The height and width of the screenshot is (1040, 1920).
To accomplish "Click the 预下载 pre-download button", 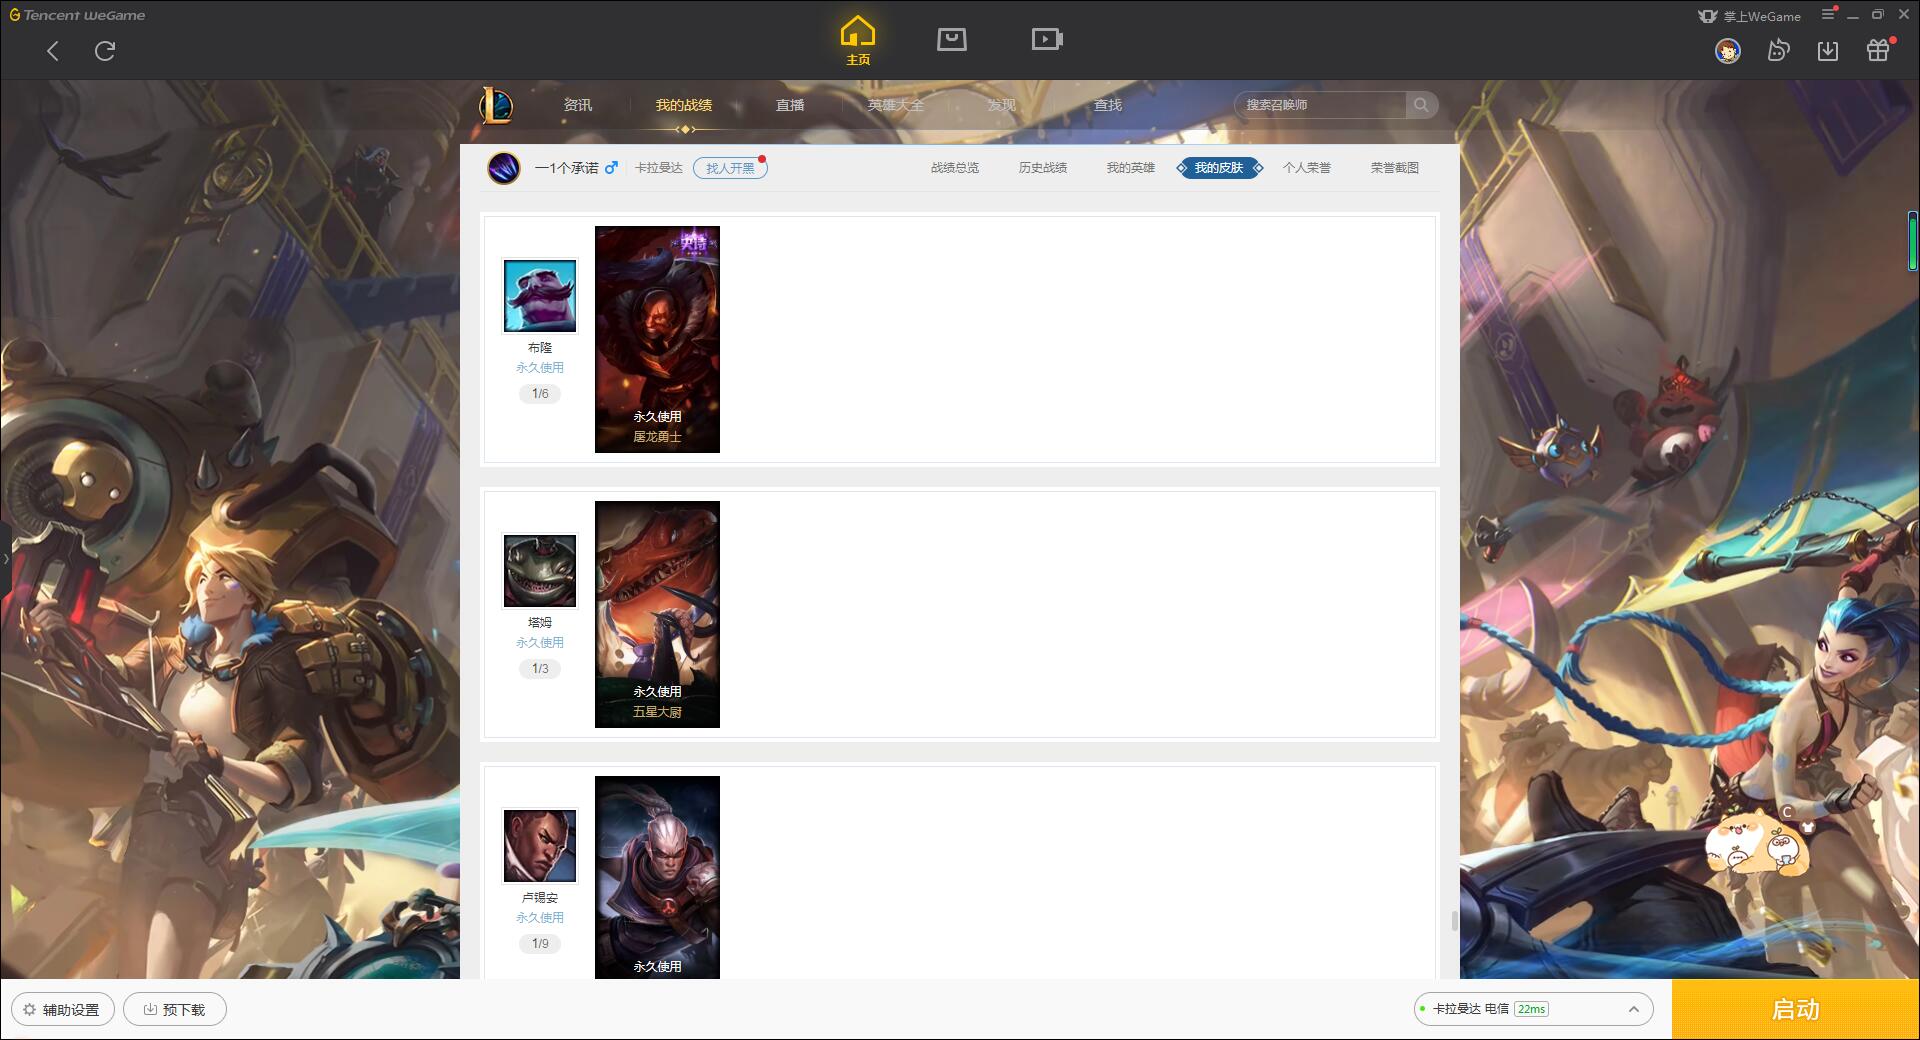I will 175,1010.
